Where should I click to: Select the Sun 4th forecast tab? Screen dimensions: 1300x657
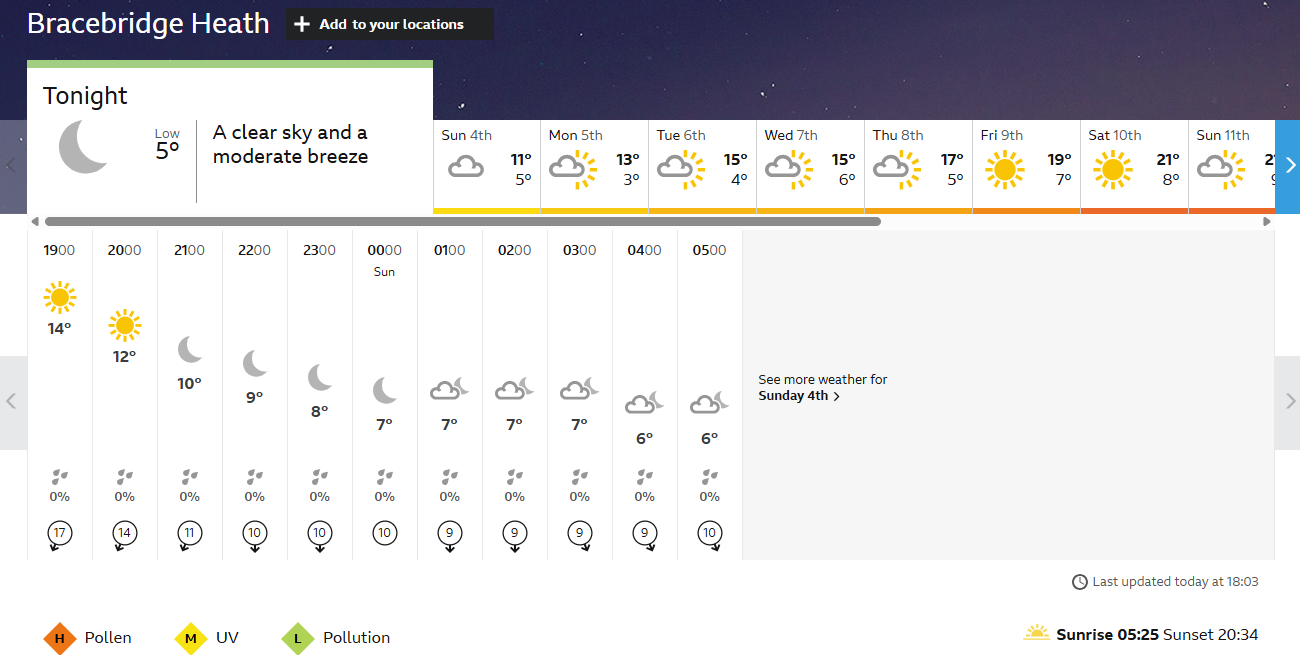point(487,167)
